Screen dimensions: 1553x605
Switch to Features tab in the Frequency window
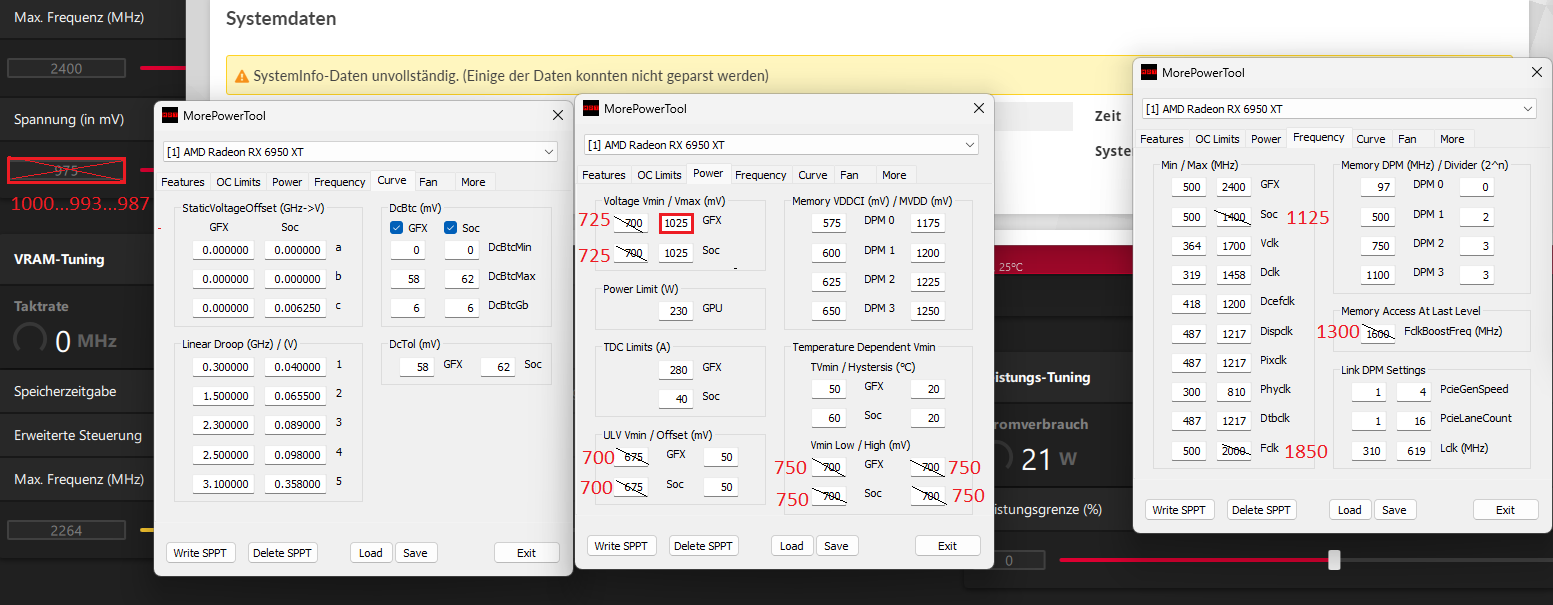1162,139
